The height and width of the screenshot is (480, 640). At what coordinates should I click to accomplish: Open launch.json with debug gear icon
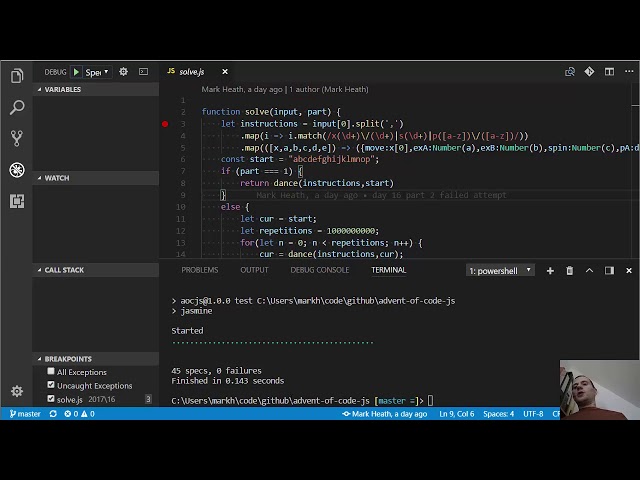[123, 72]
